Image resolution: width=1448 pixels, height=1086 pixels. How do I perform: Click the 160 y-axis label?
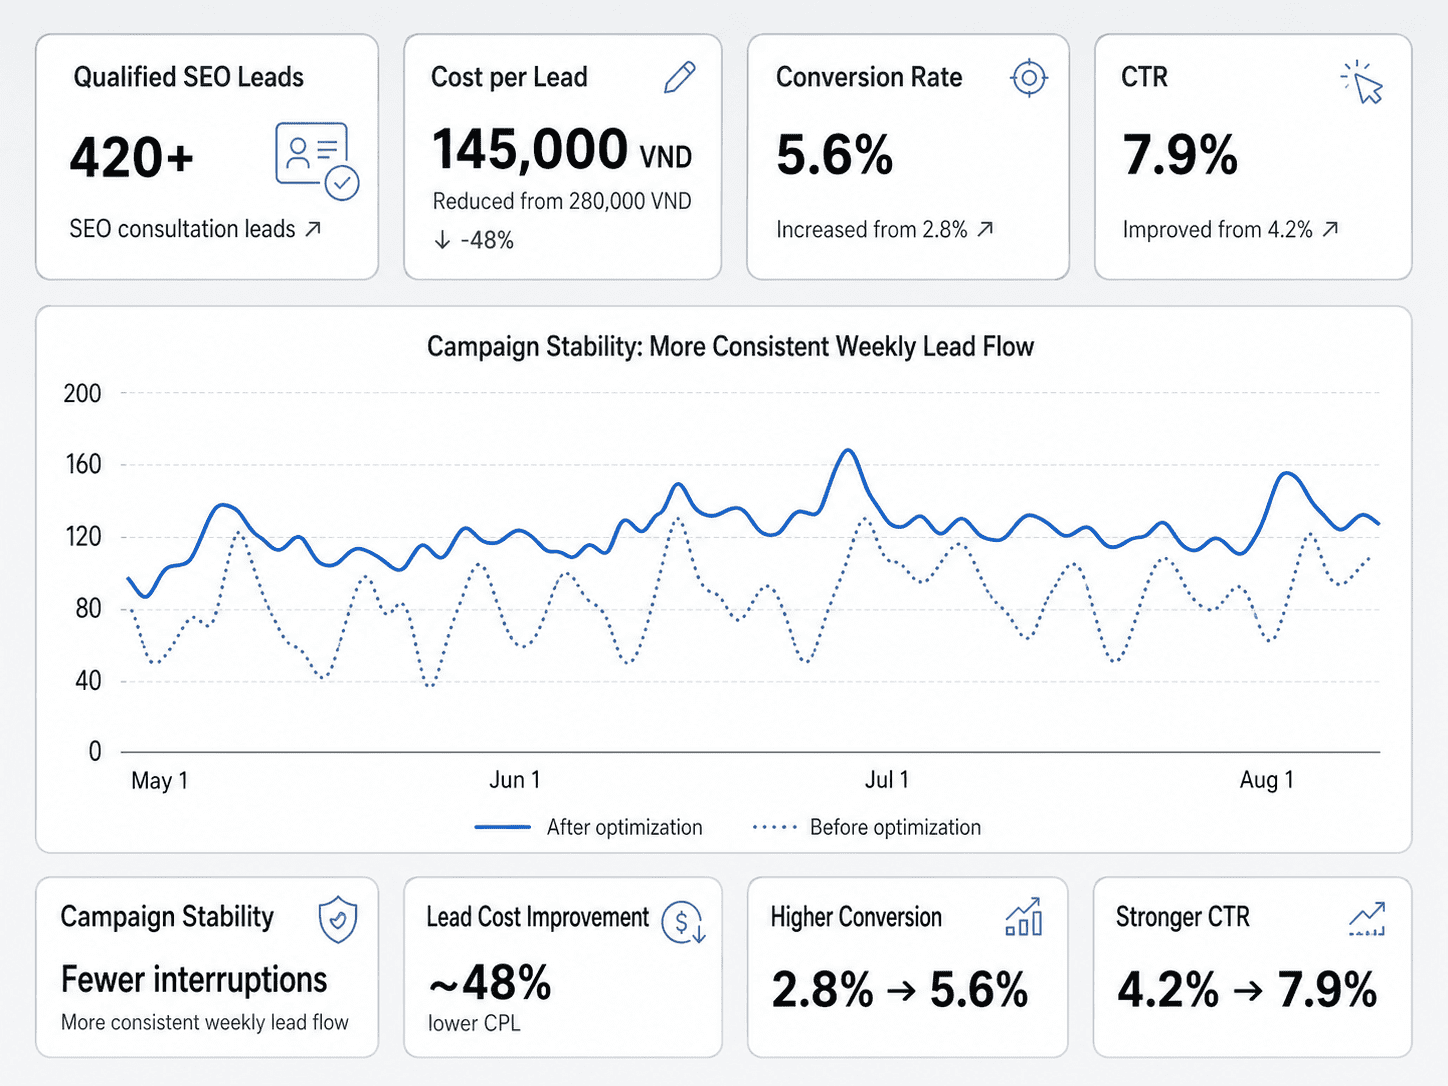pos(82,464)
